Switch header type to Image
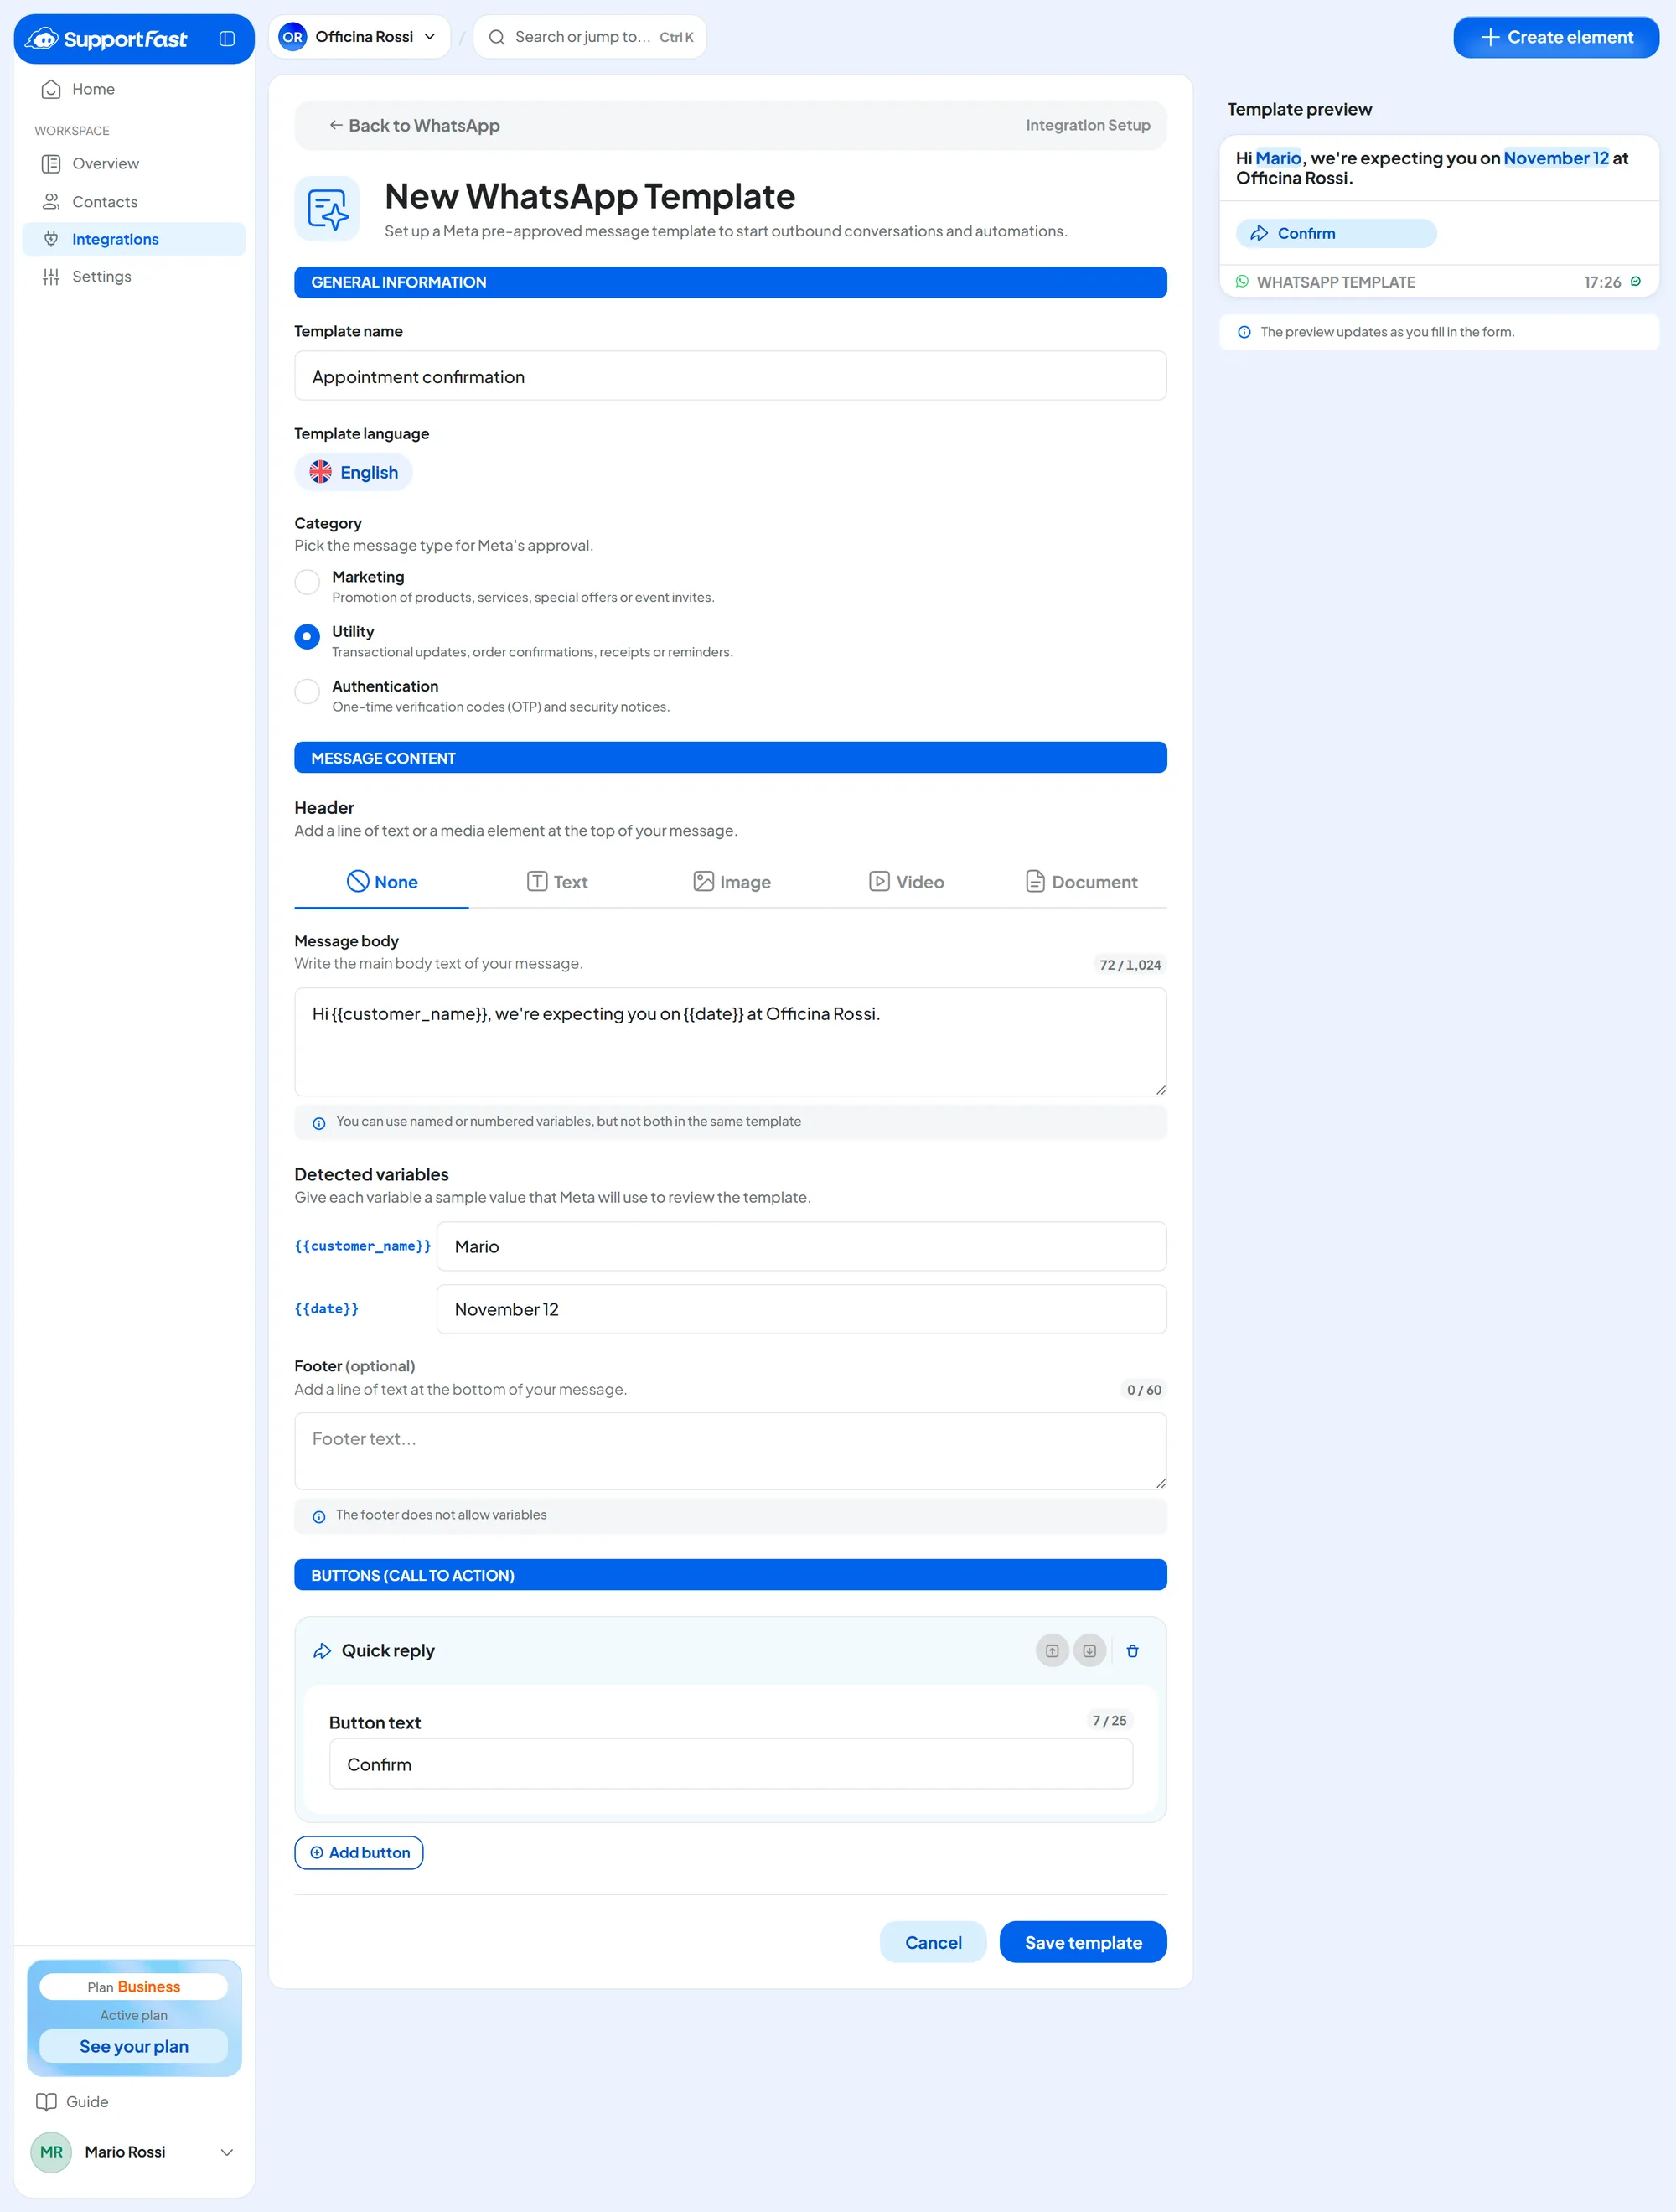This screenshot has height=2212, width=1676. pyautogui.click(x=732, y=882)
